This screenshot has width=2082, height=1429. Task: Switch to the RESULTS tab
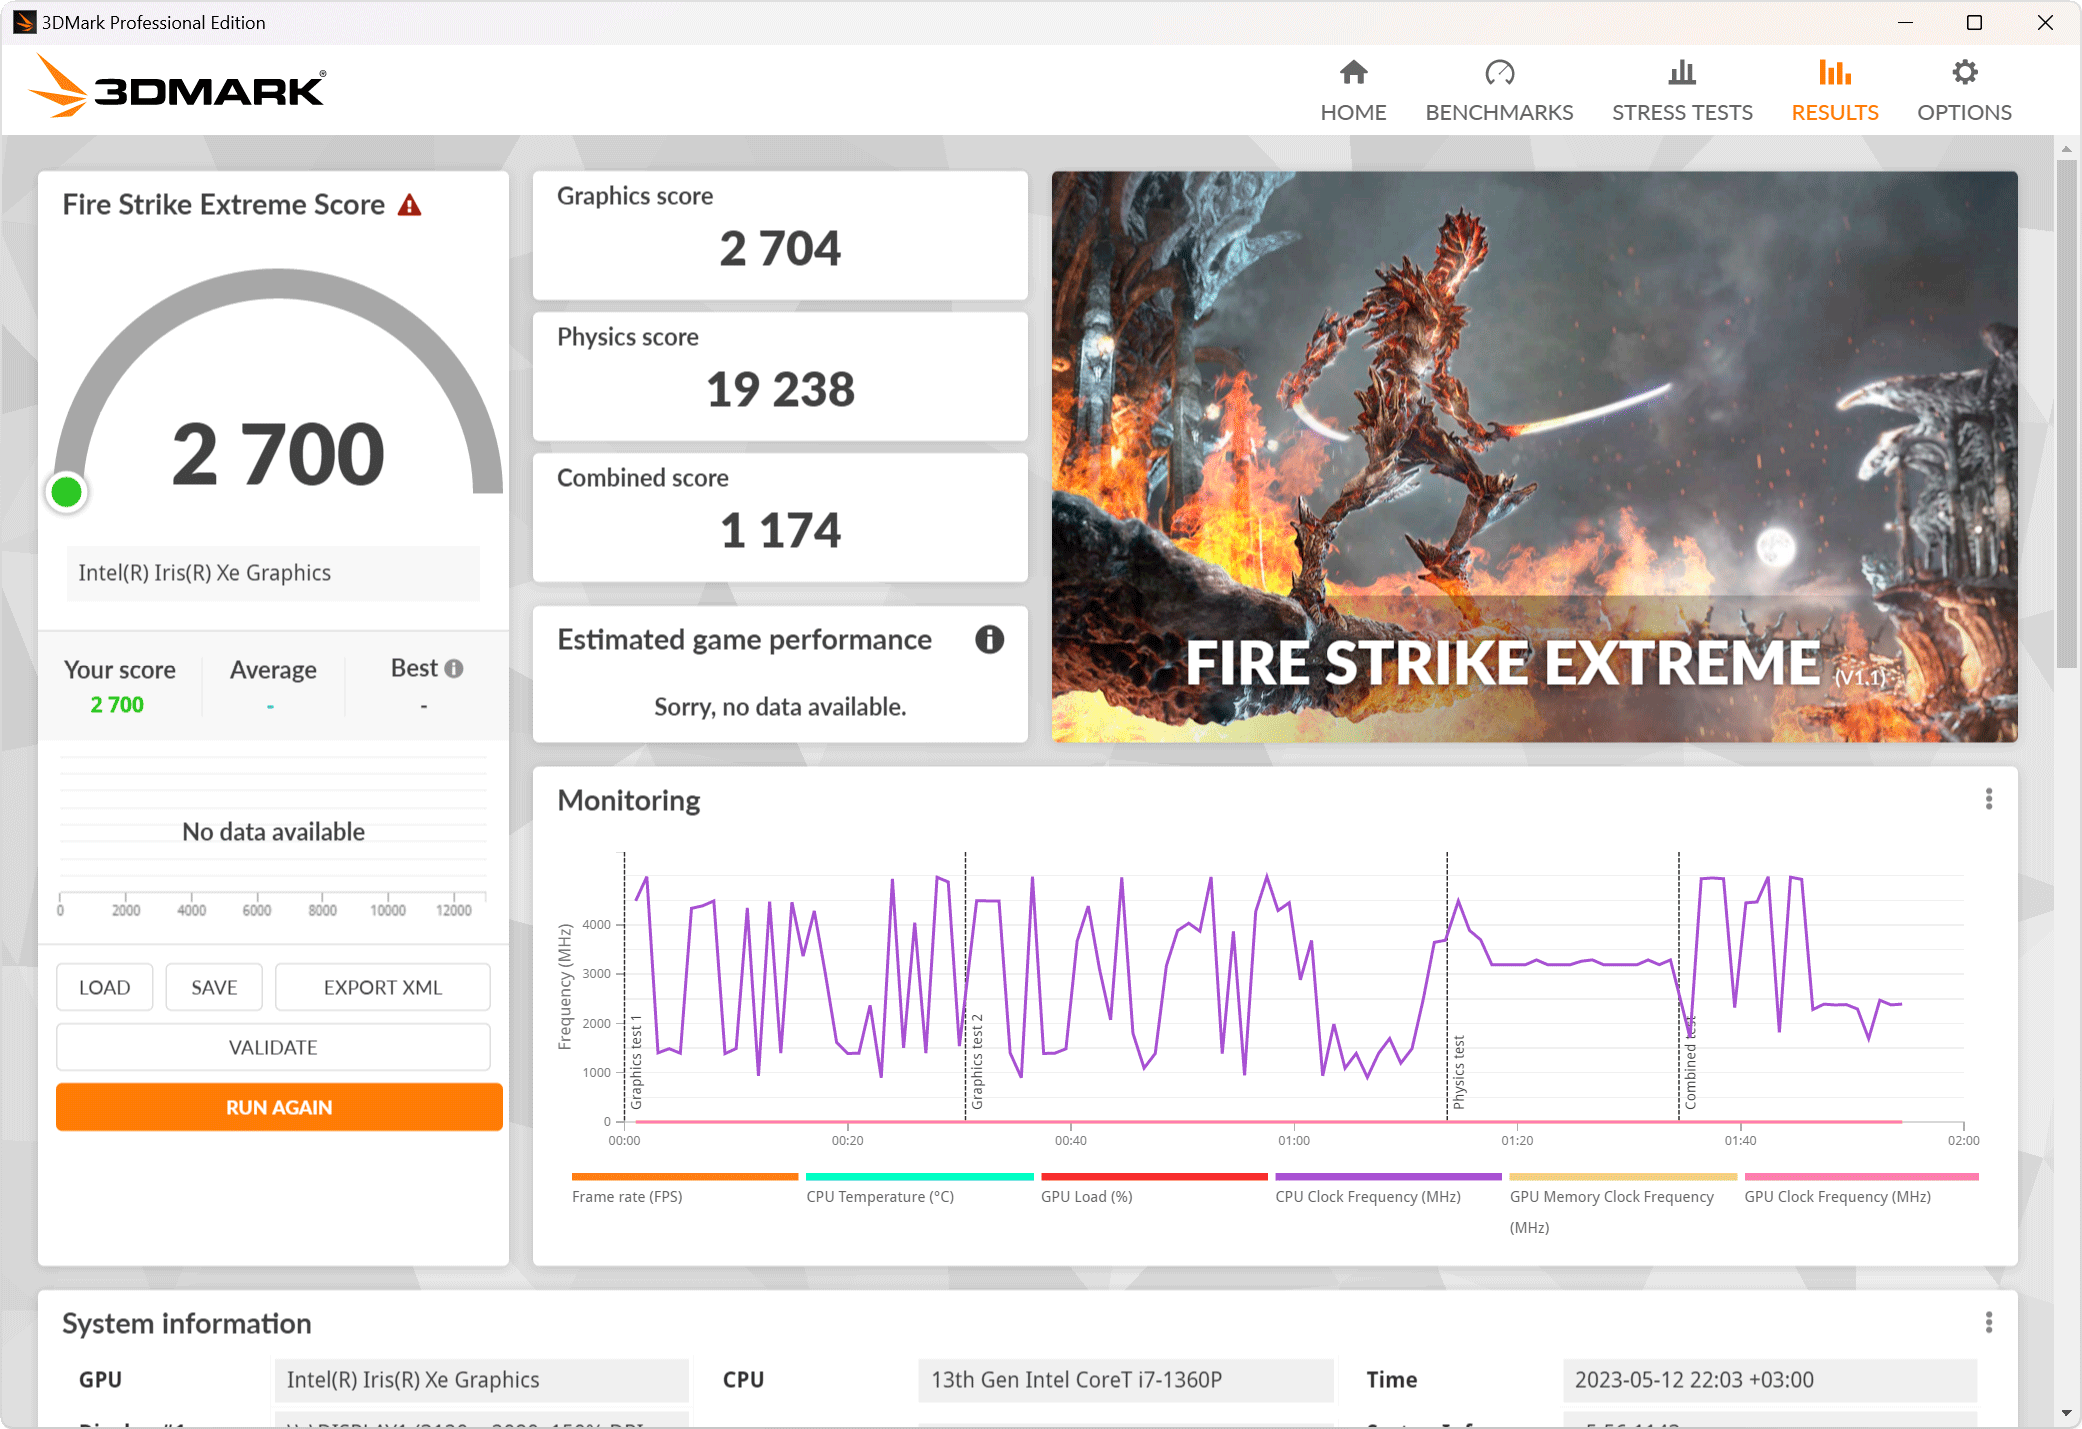[1834, 112]
